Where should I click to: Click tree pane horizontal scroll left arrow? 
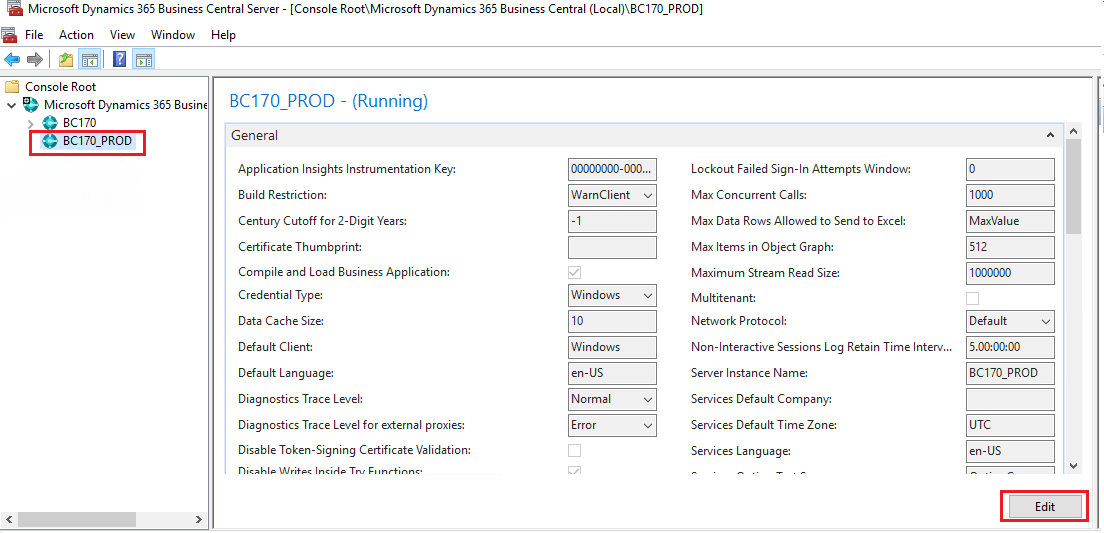8,520
